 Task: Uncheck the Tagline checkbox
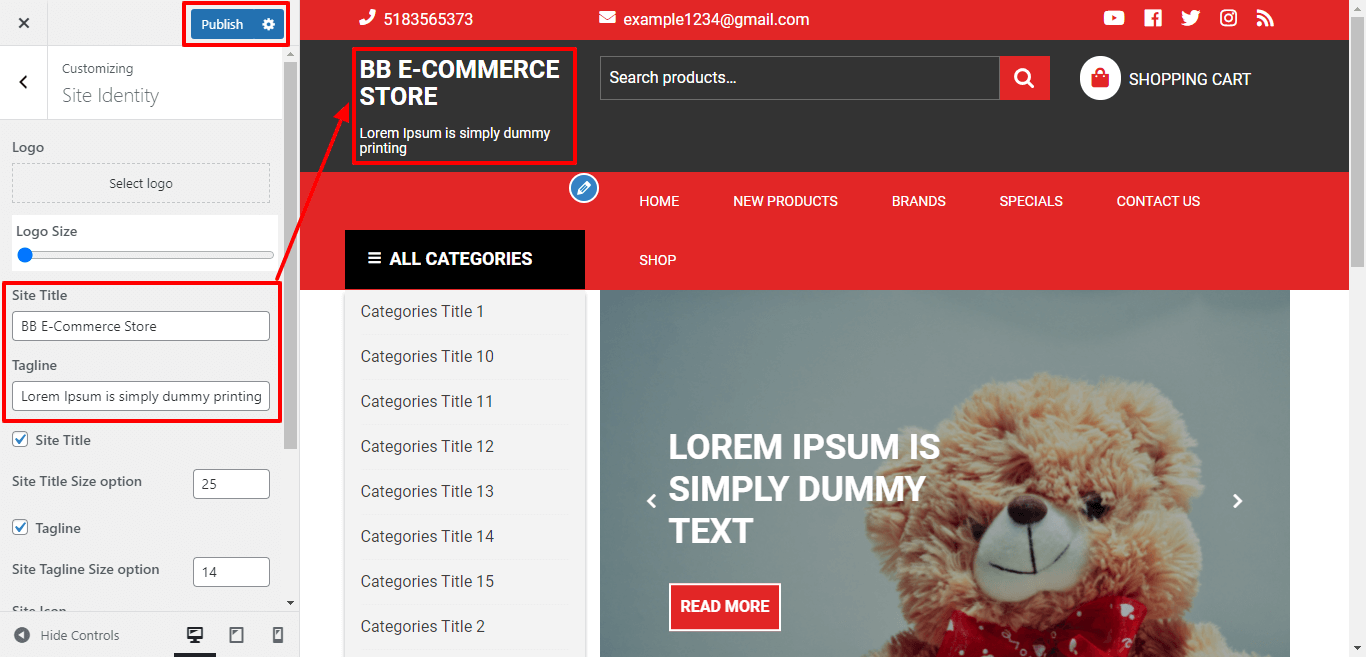click(x=20, y=528)
